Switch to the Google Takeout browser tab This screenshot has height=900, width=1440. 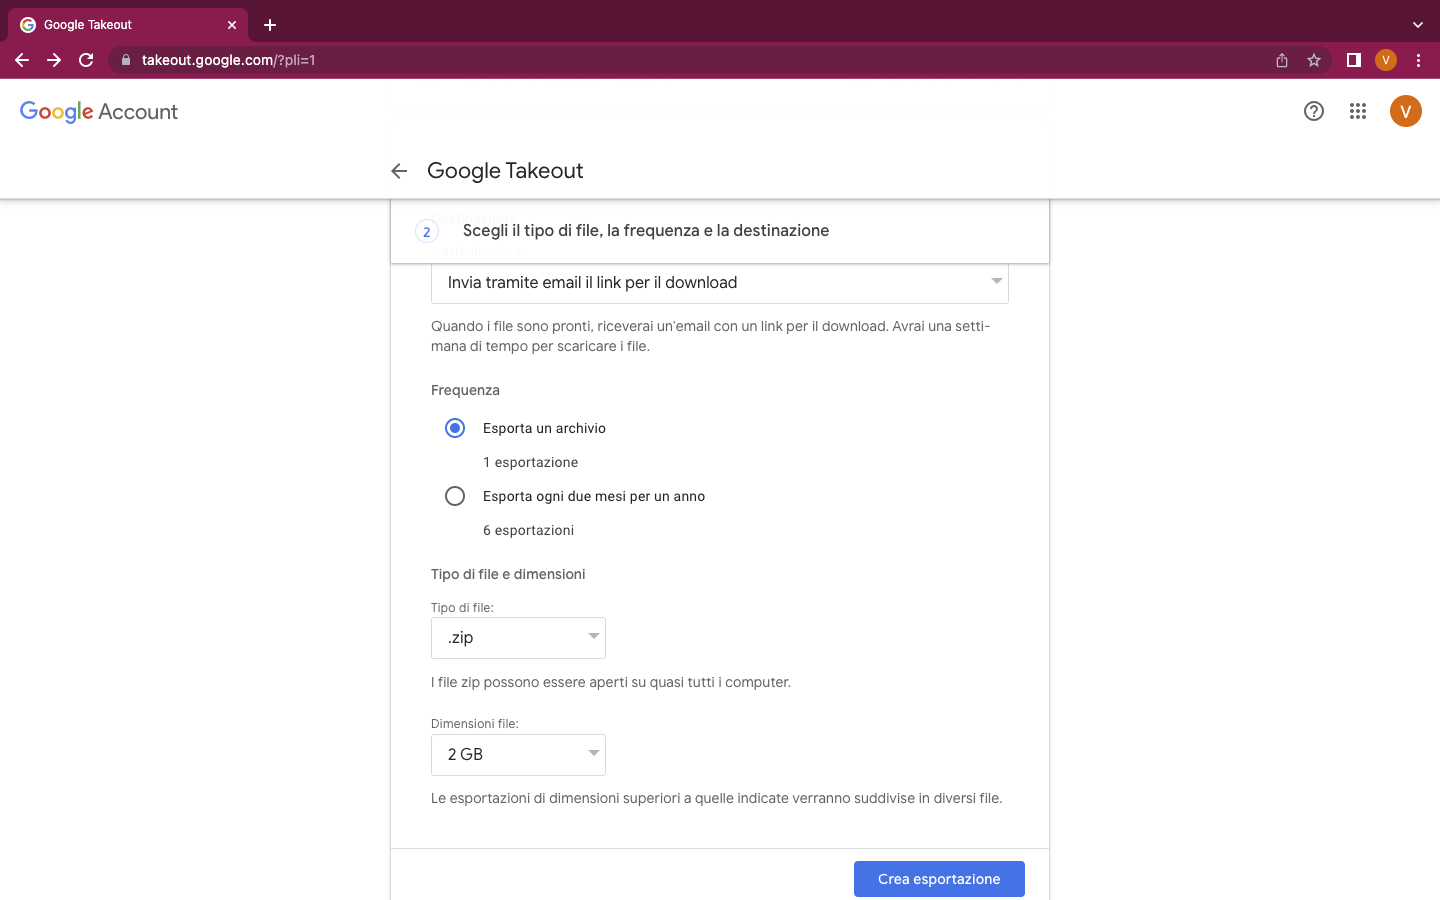(120, 24)
